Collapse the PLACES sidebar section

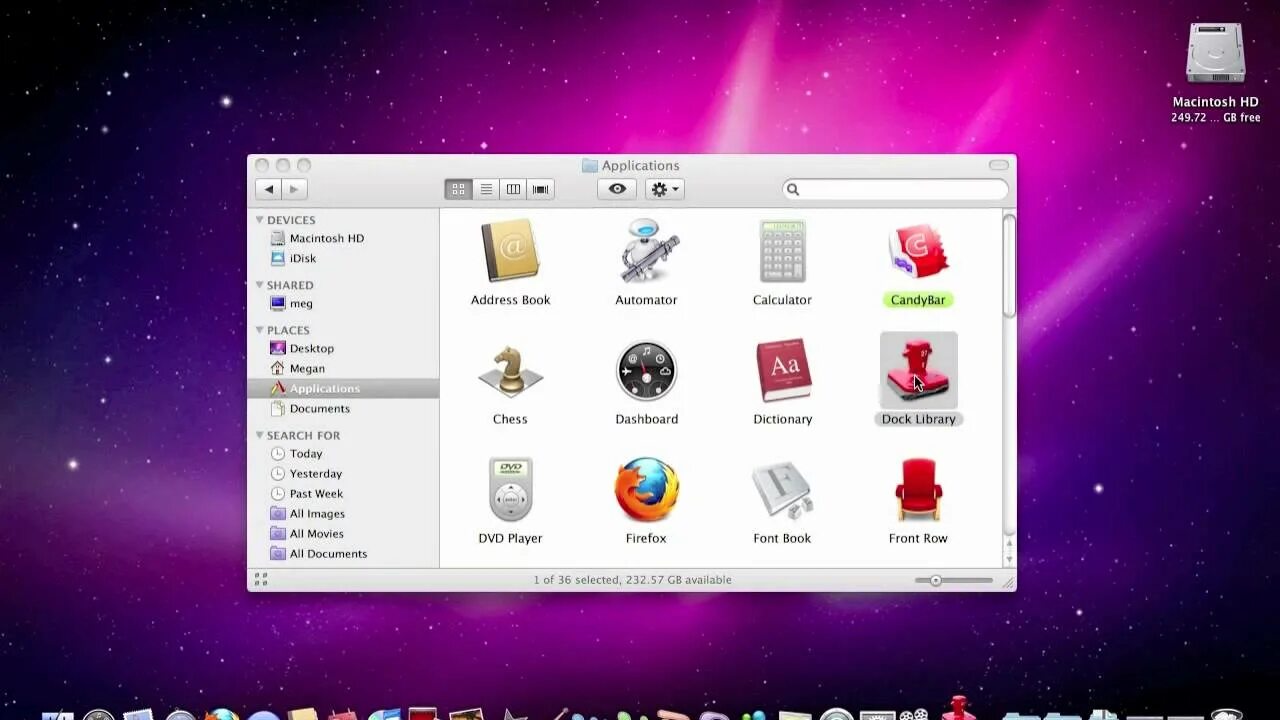260,329
